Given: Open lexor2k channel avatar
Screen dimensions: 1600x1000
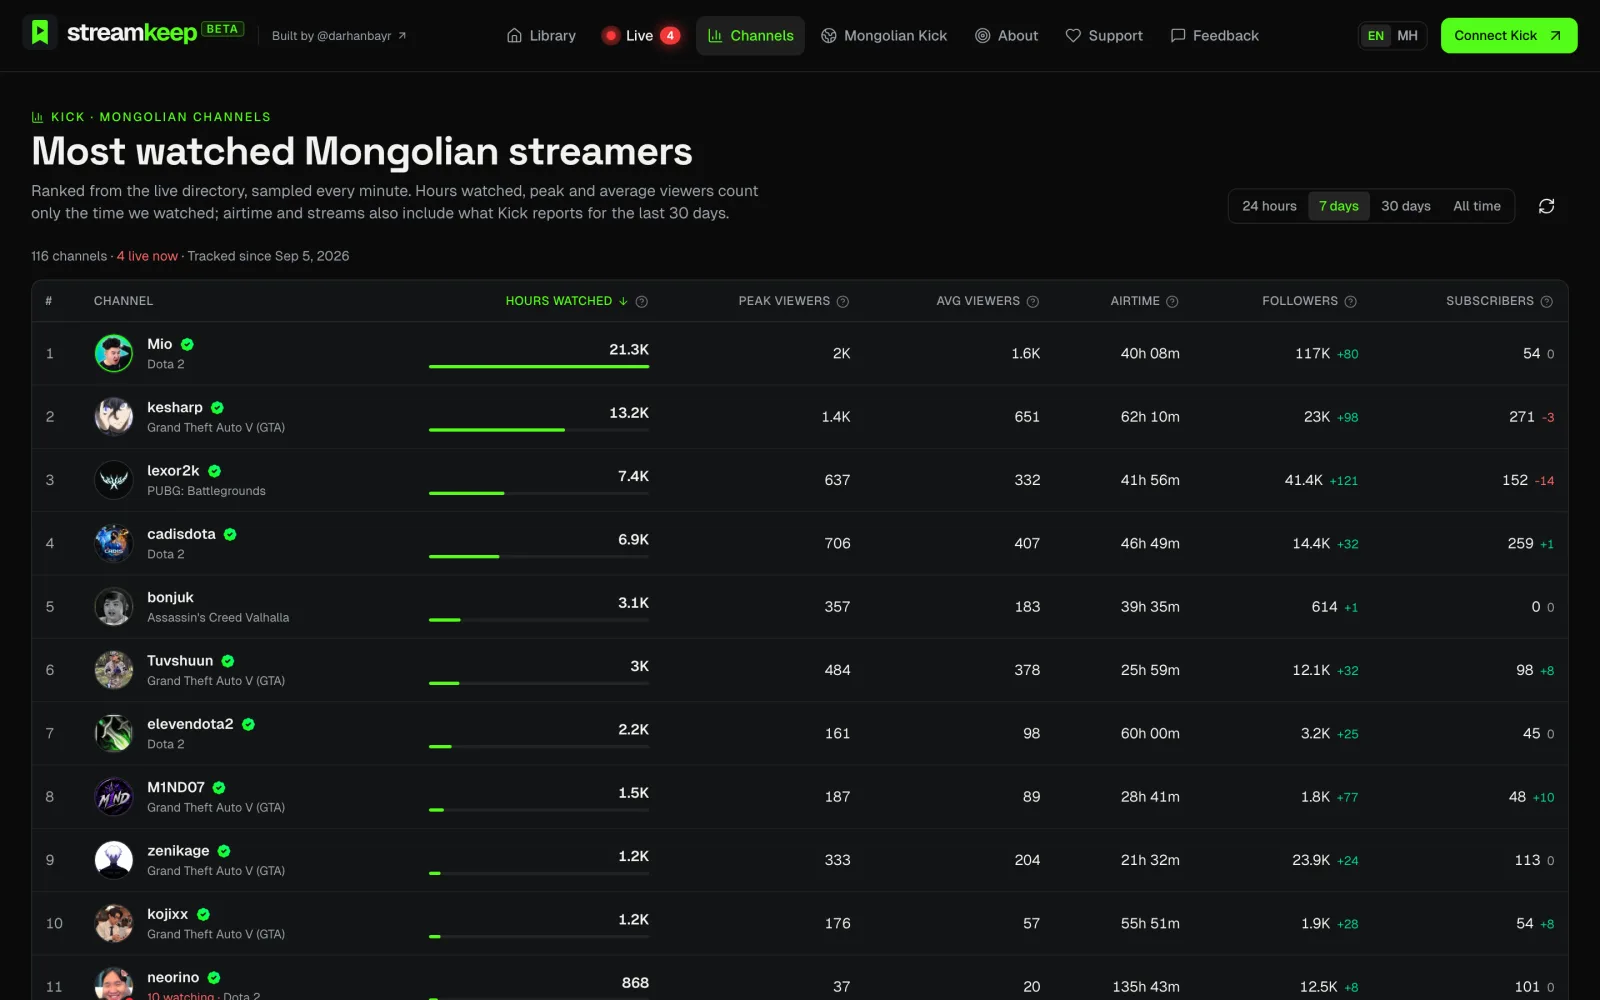Looking at the screenshot, I should tap(114, 480).
